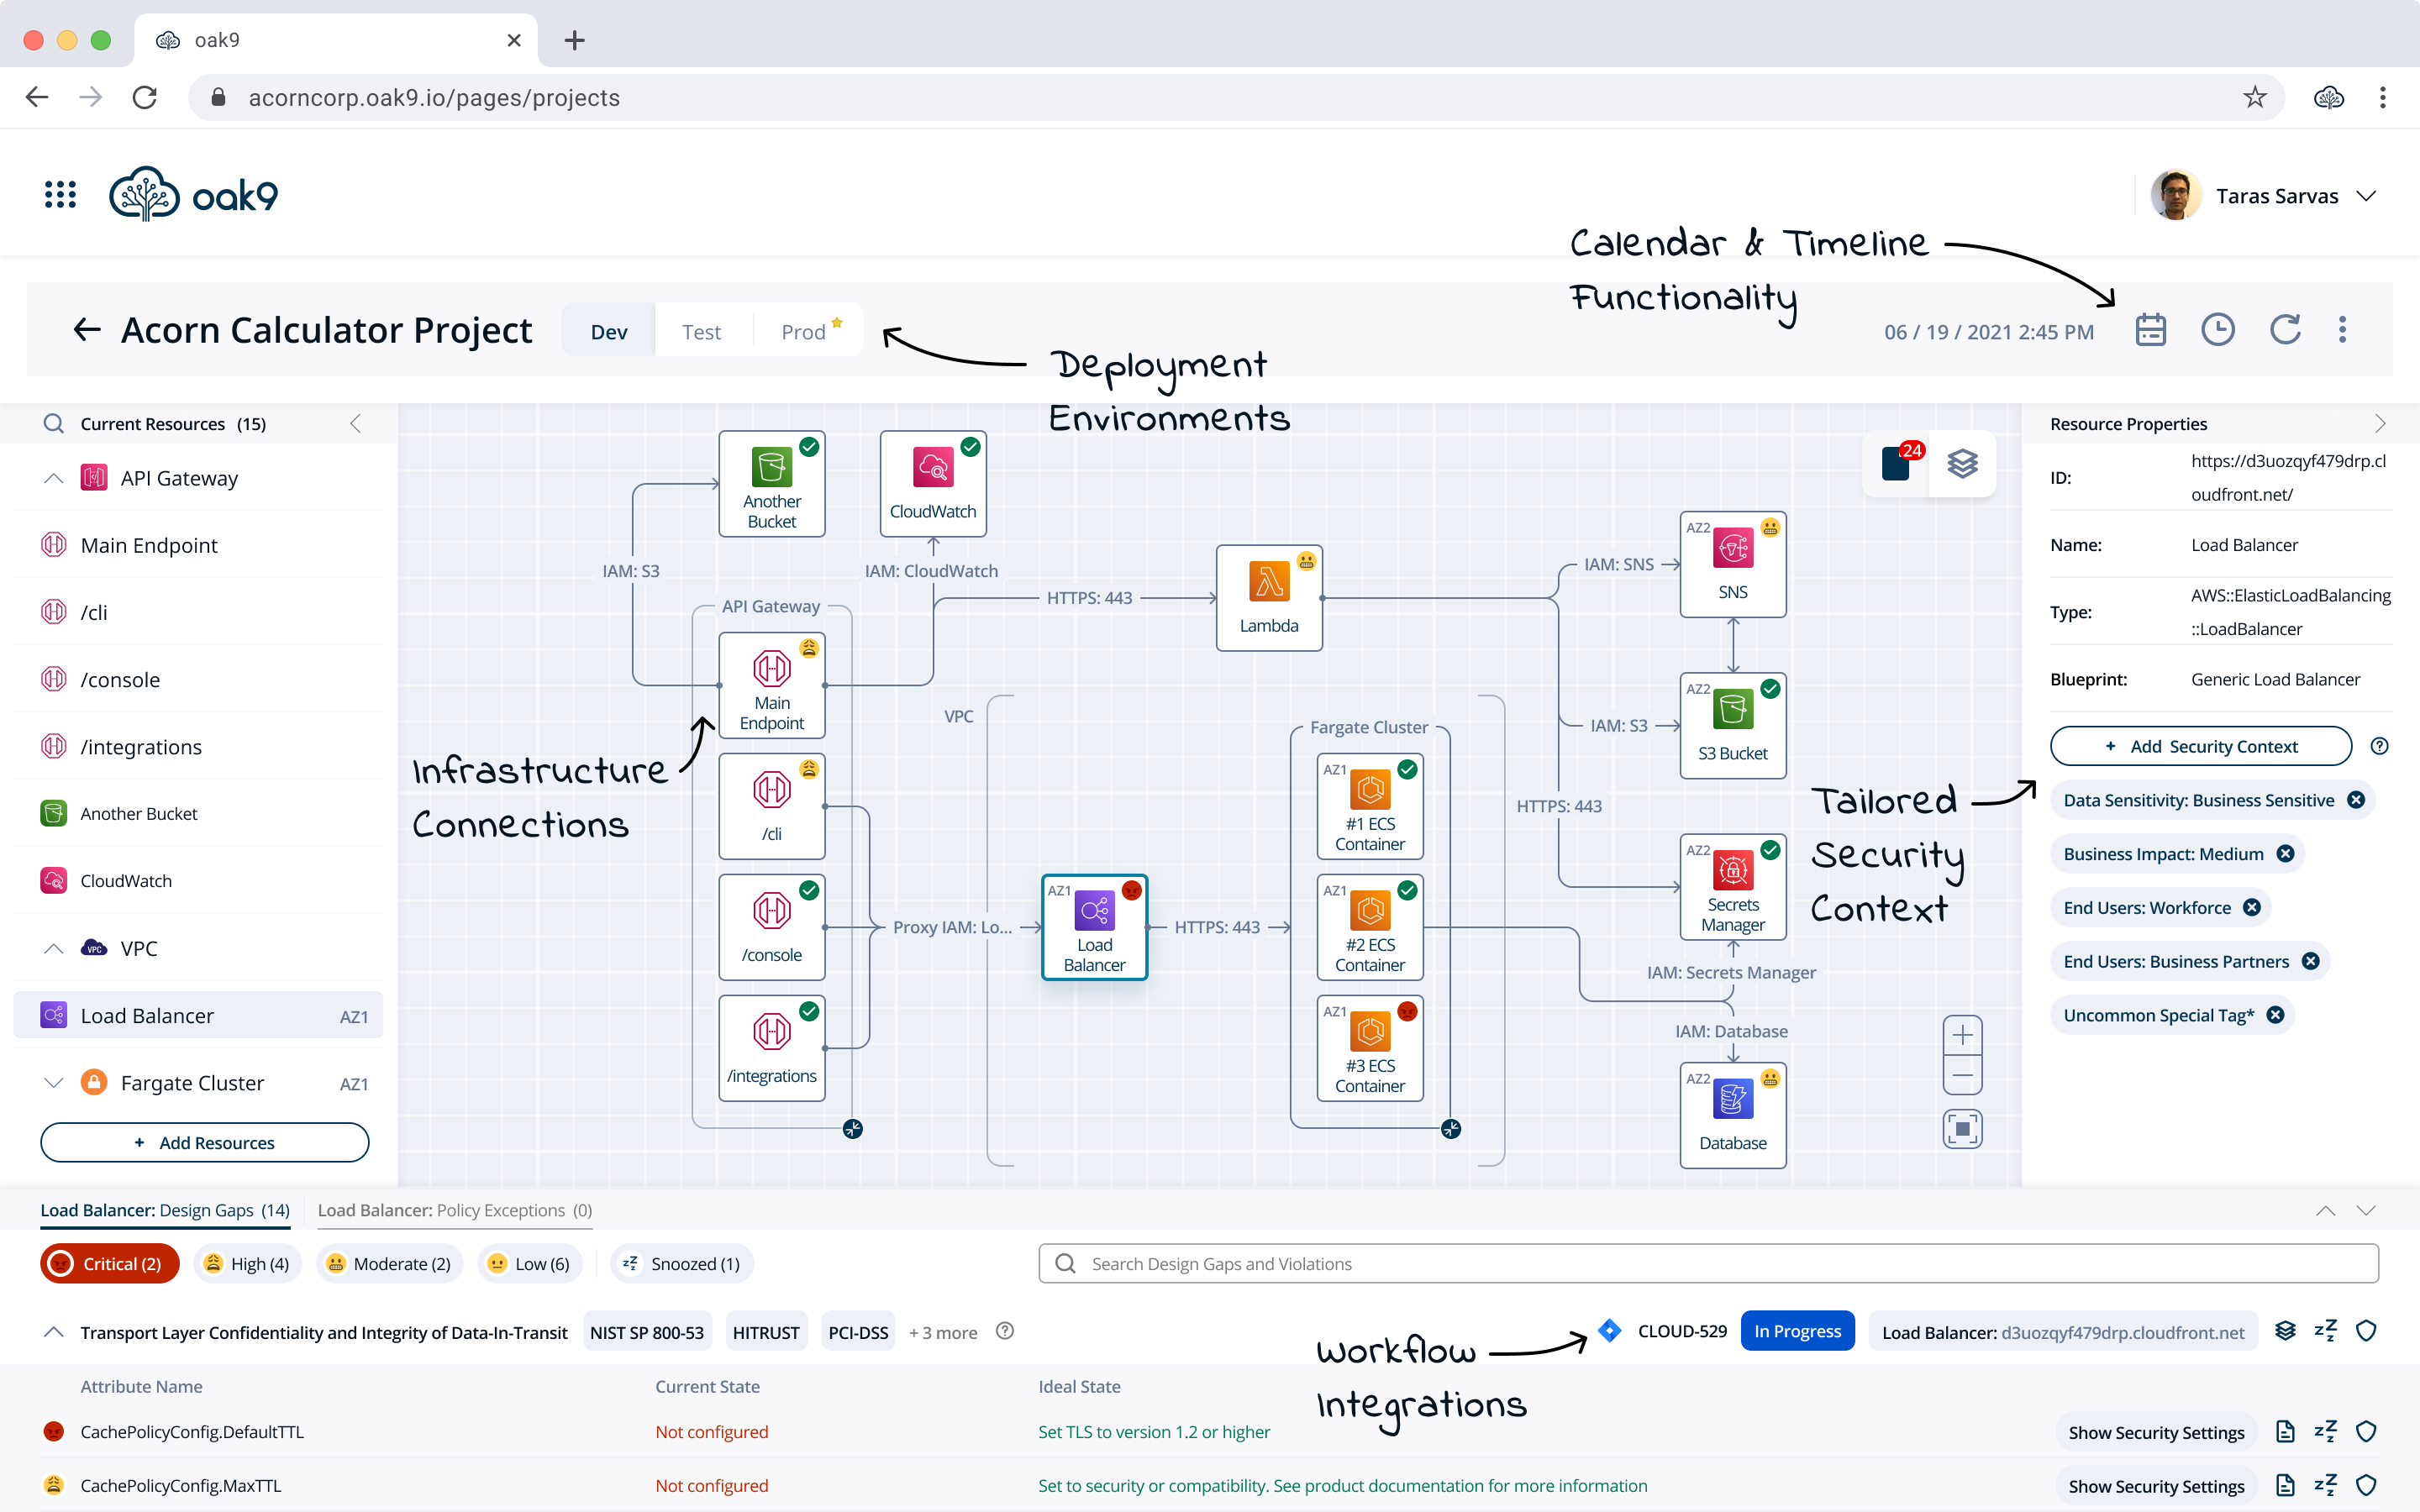Open the Taras Sarvas user dropdown
This screenshot has width=2420, height=1512.
coord(2366,196)
